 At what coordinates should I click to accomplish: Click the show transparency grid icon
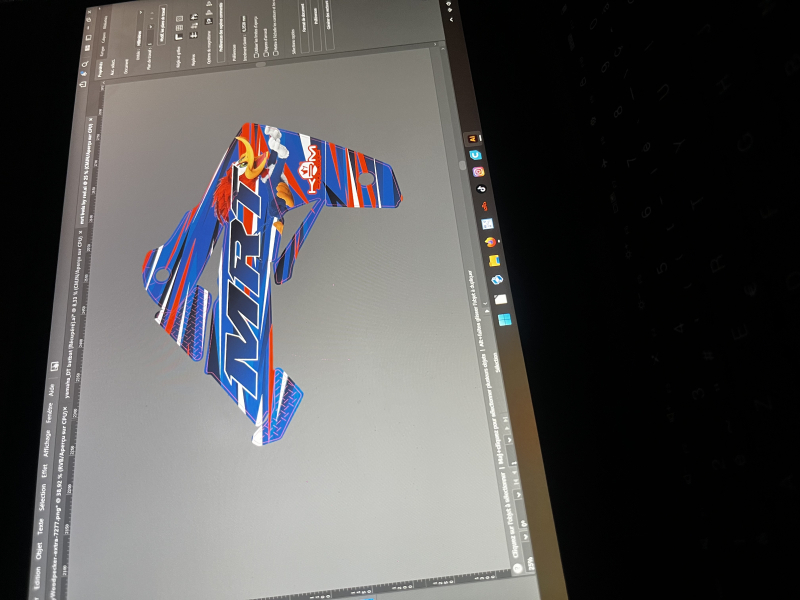(180, 18)
